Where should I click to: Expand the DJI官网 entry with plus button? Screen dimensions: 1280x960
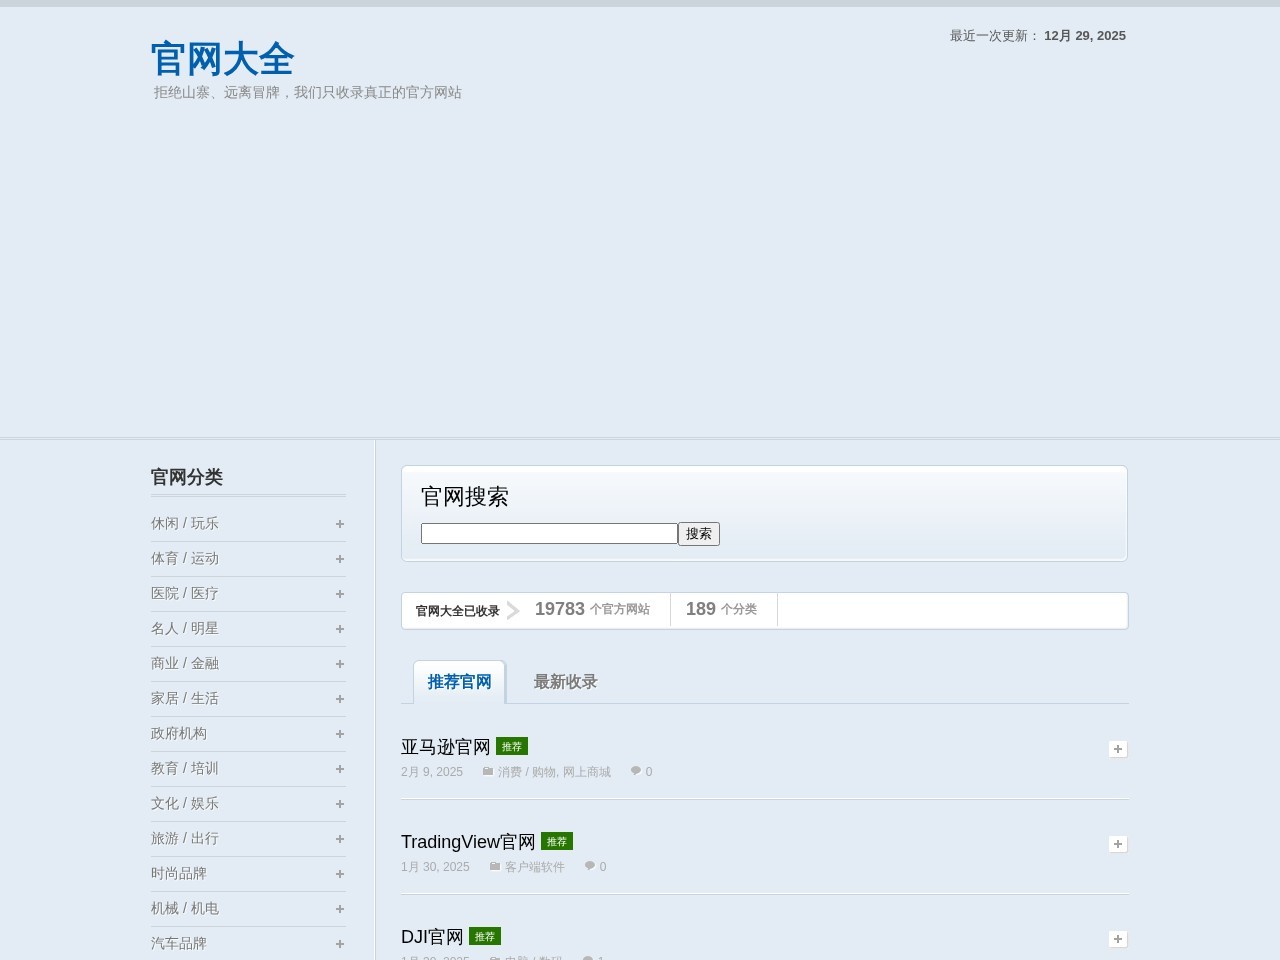pos(1118,939)
